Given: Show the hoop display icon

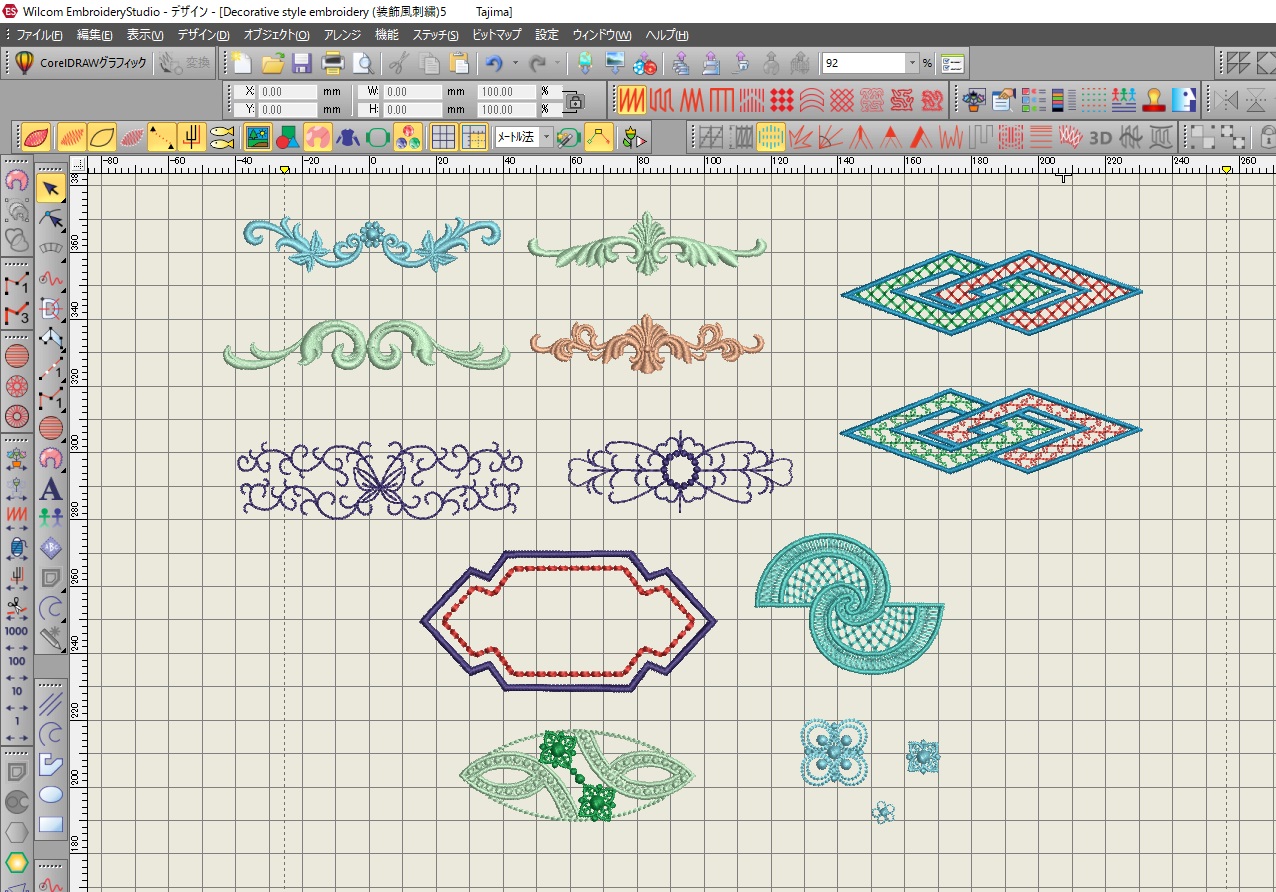Looking at the screenshot, I should click(x=378, y=137).
